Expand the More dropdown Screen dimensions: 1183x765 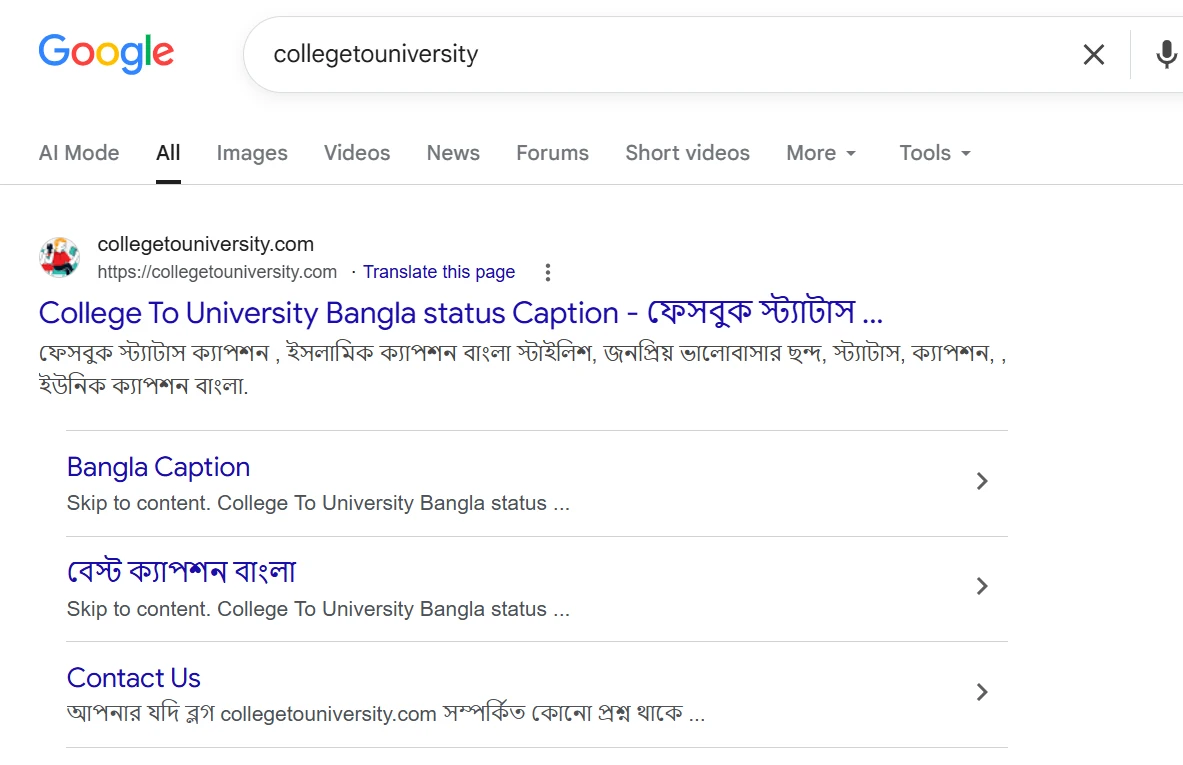(821, 153)
